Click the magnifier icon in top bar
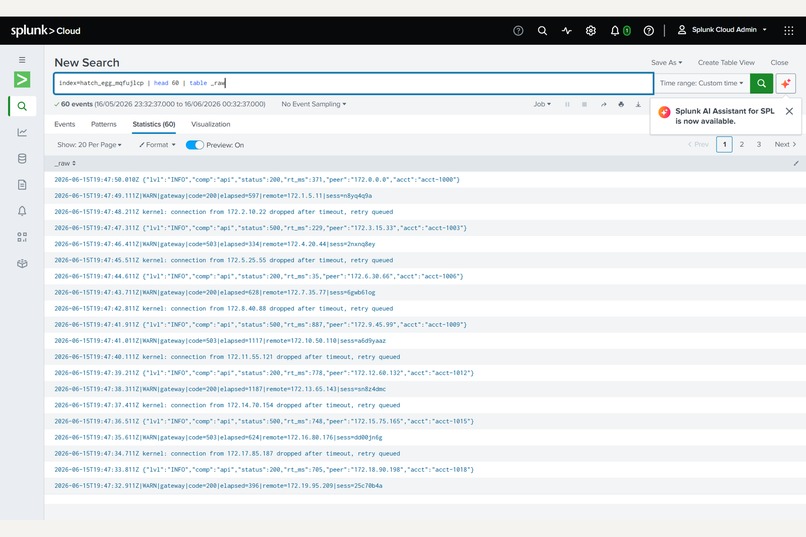The height and width of the screenshot is (537, 806). tap(542, 31)
